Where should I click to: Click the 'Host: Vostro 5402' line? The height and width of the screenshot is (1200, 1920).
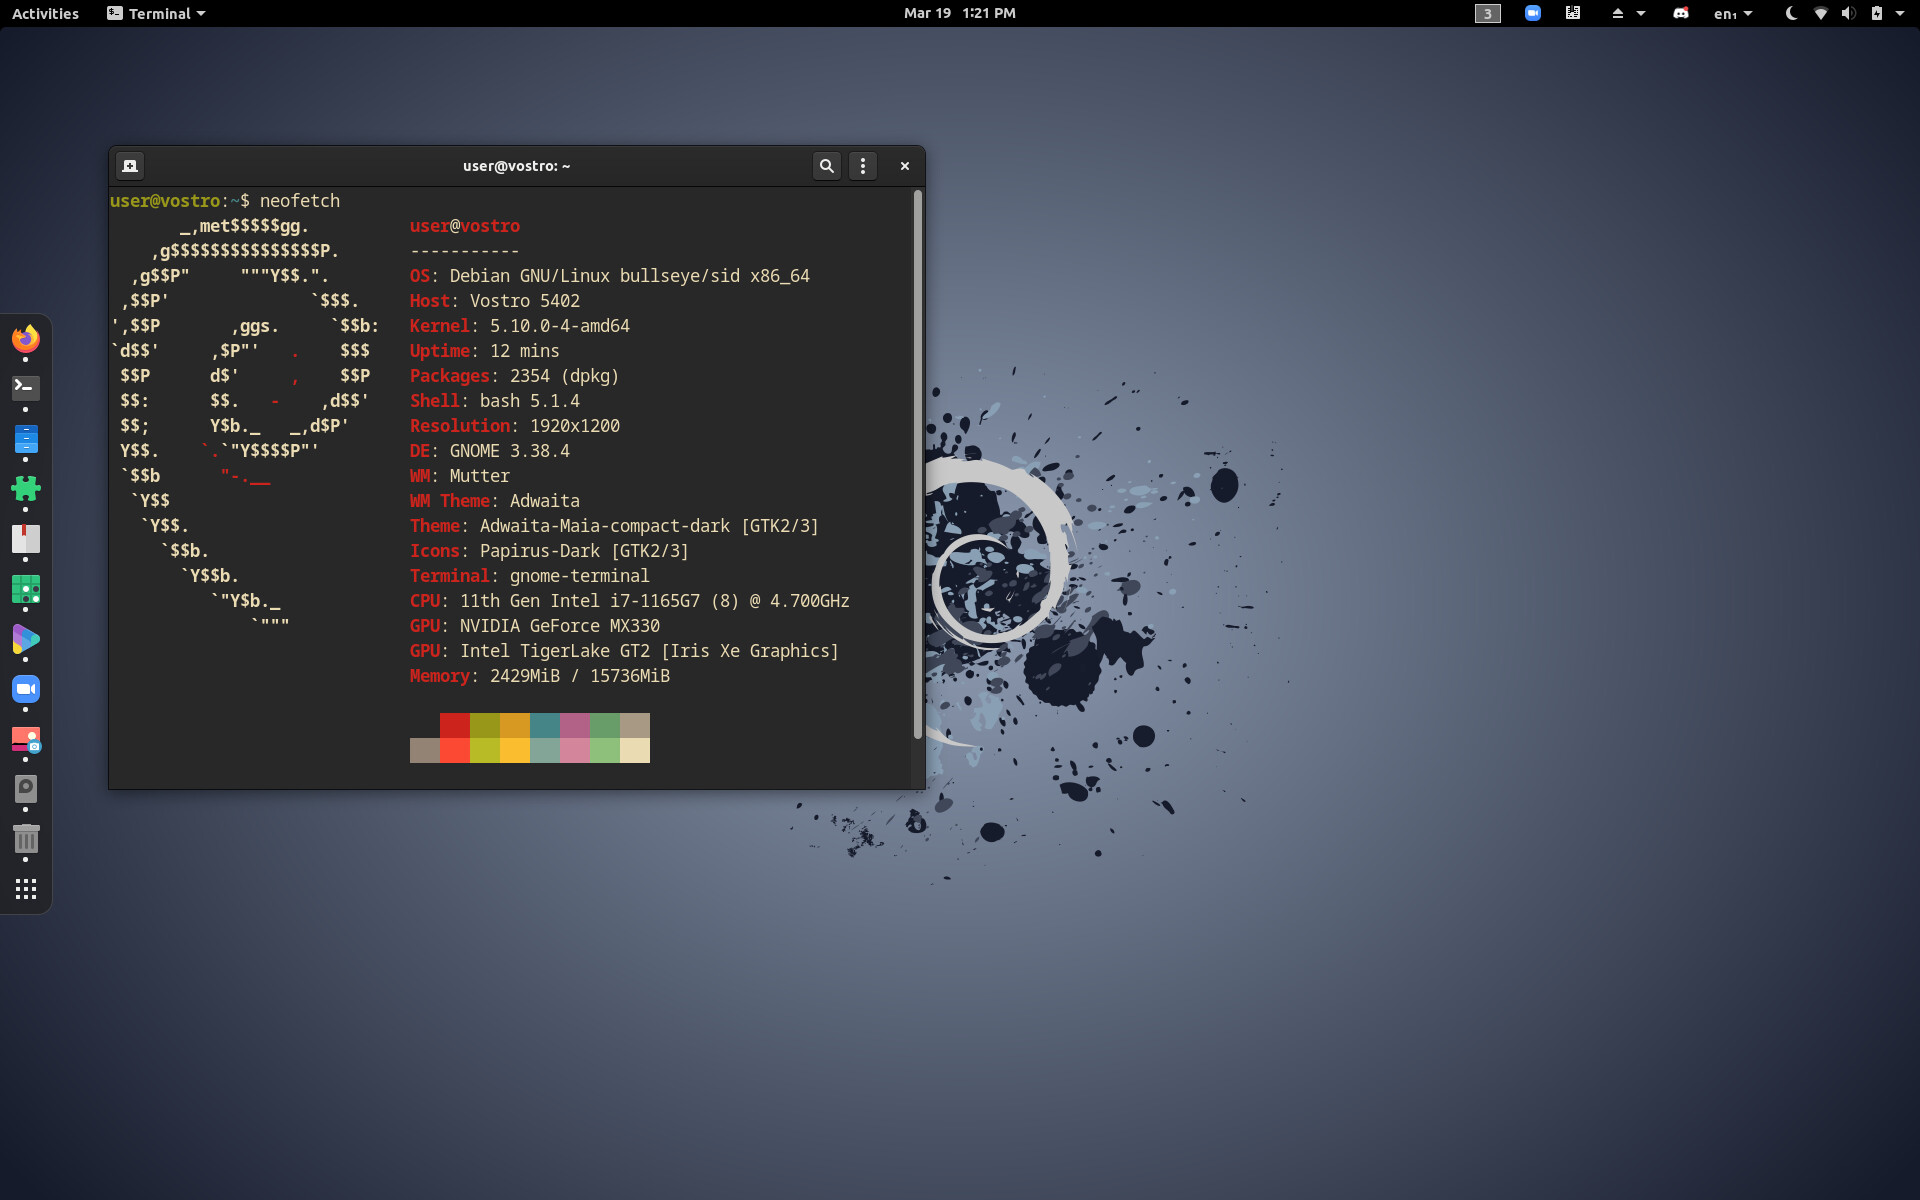[495, 301]
